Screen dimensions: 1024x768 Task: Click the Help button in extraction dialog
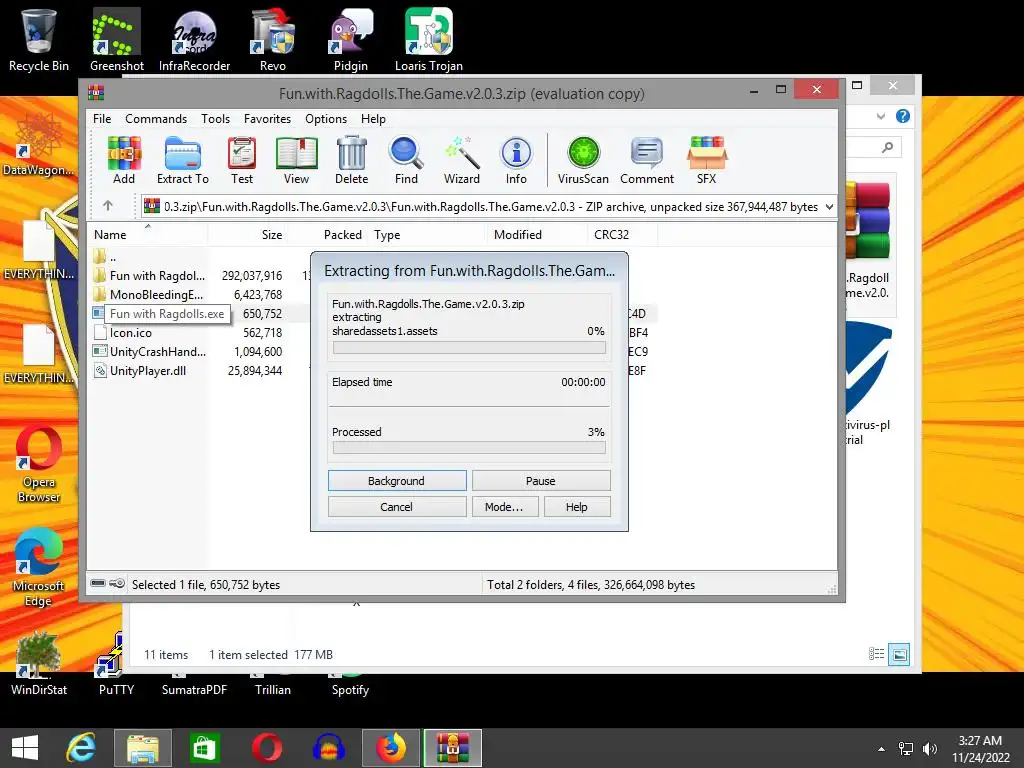coord(577,507)
